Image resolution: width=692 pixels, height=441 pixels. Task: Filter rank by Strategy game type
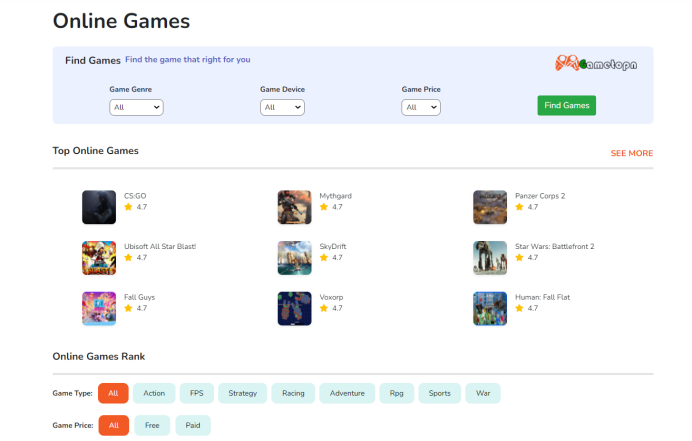243,393
